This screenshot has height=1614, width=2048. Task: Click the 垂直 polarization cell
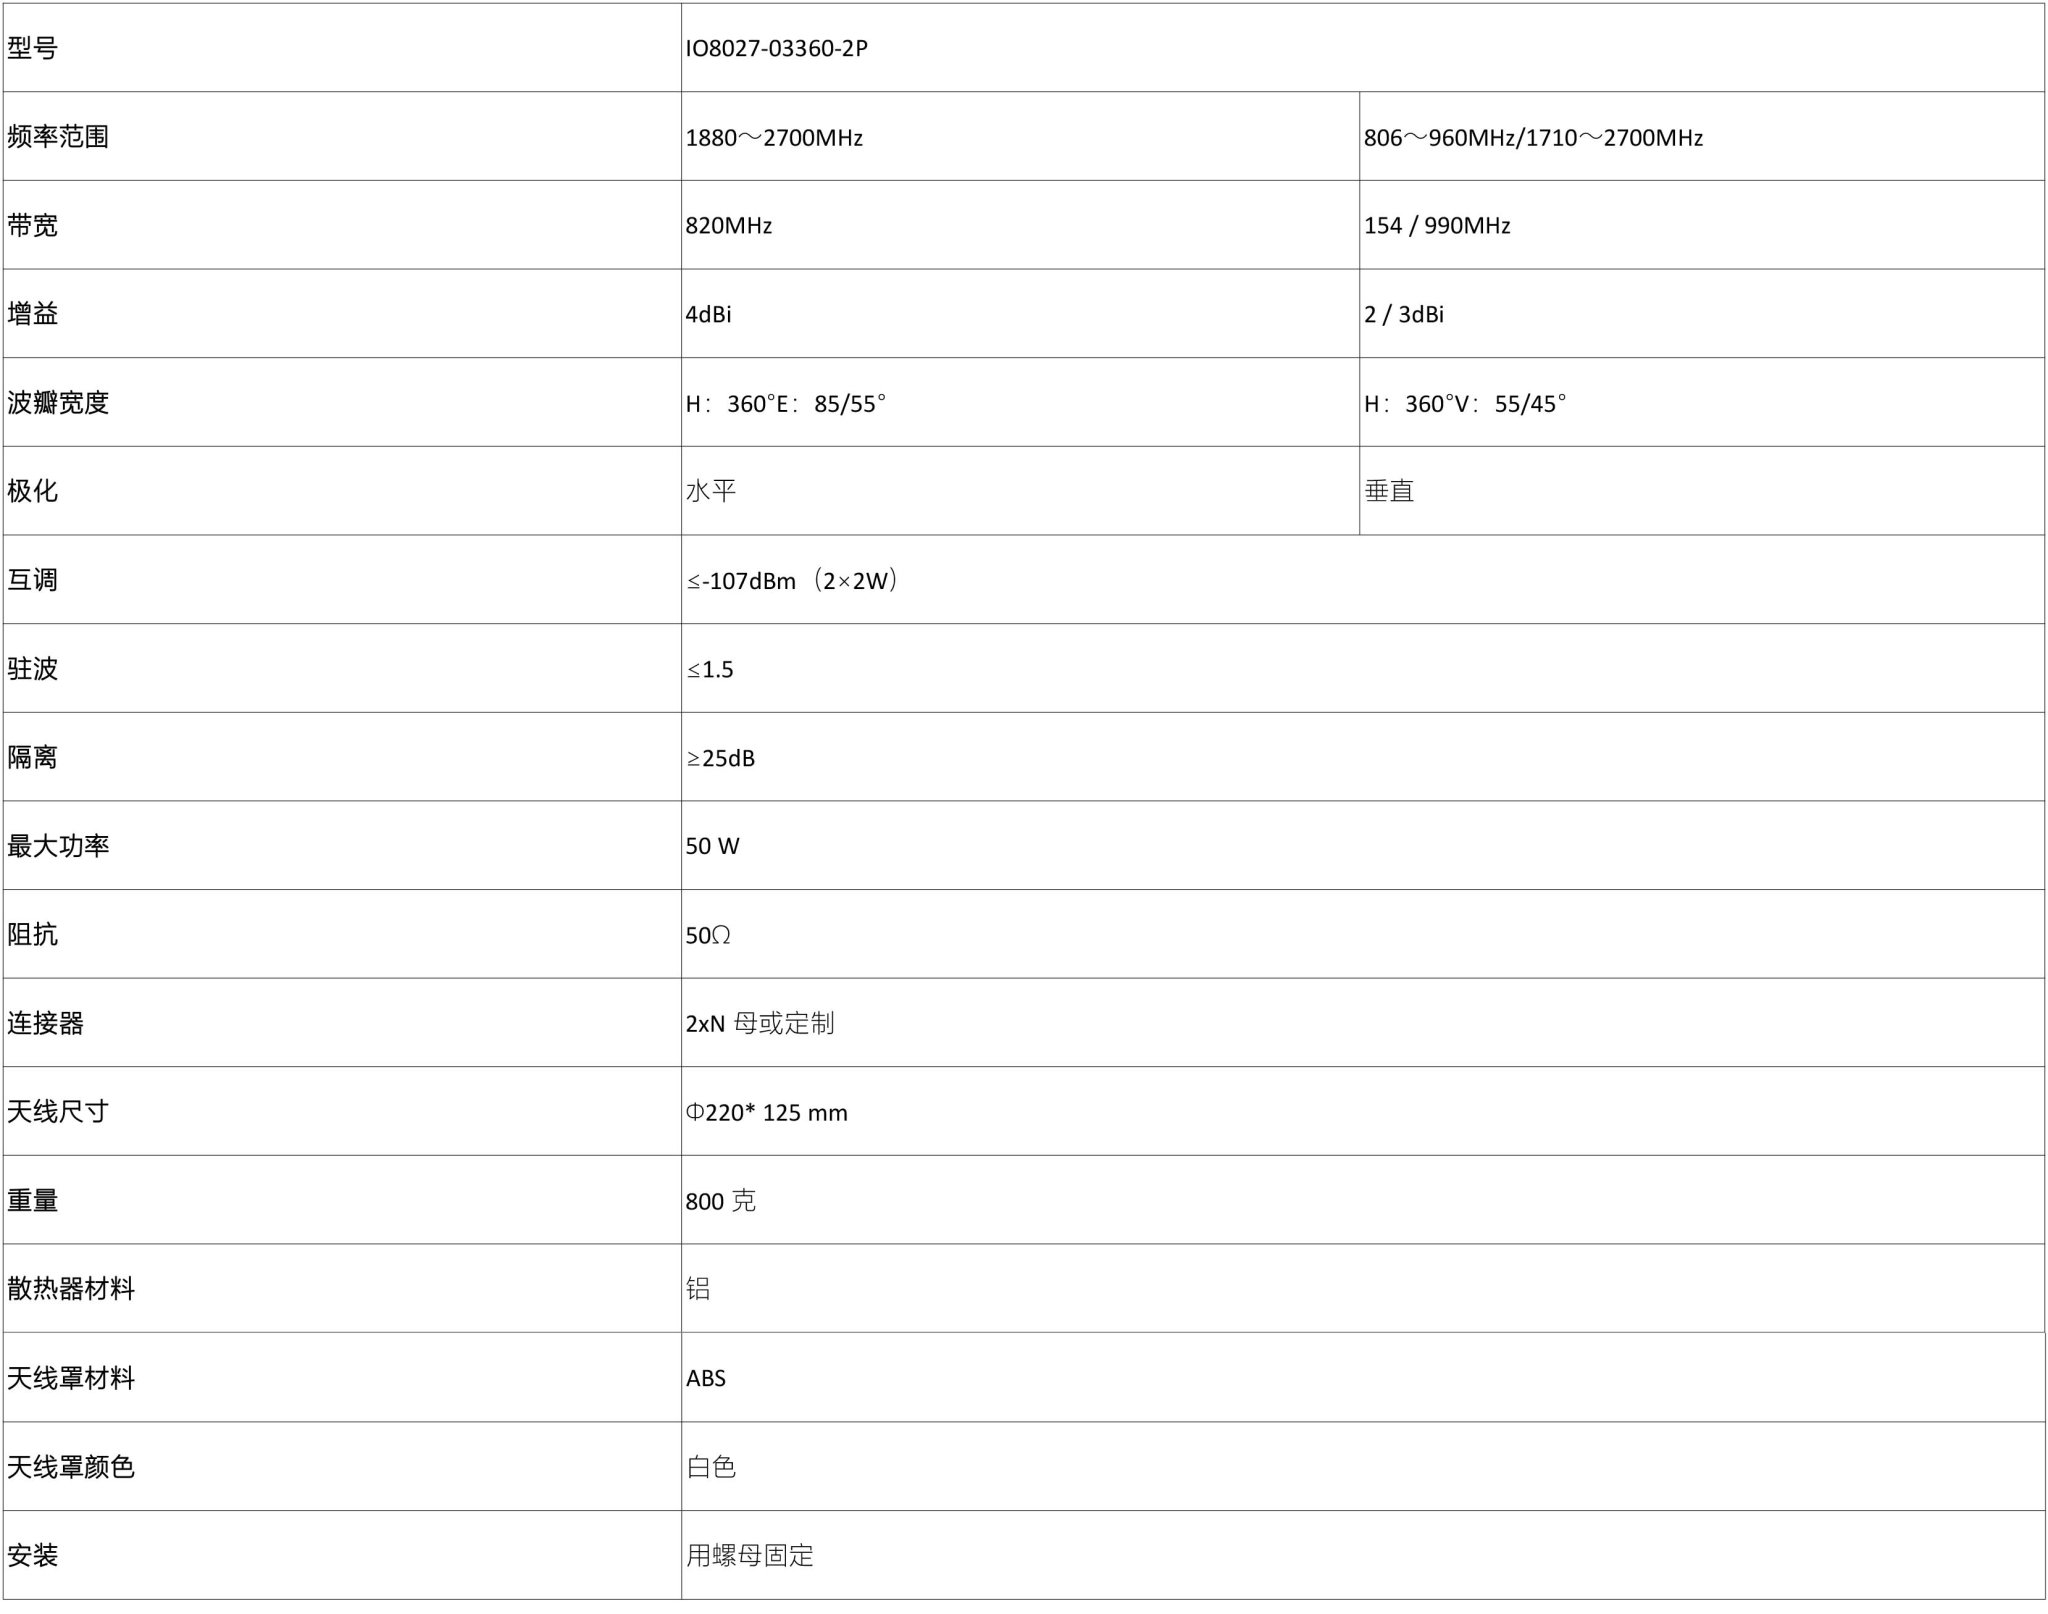pos(1389,491)
